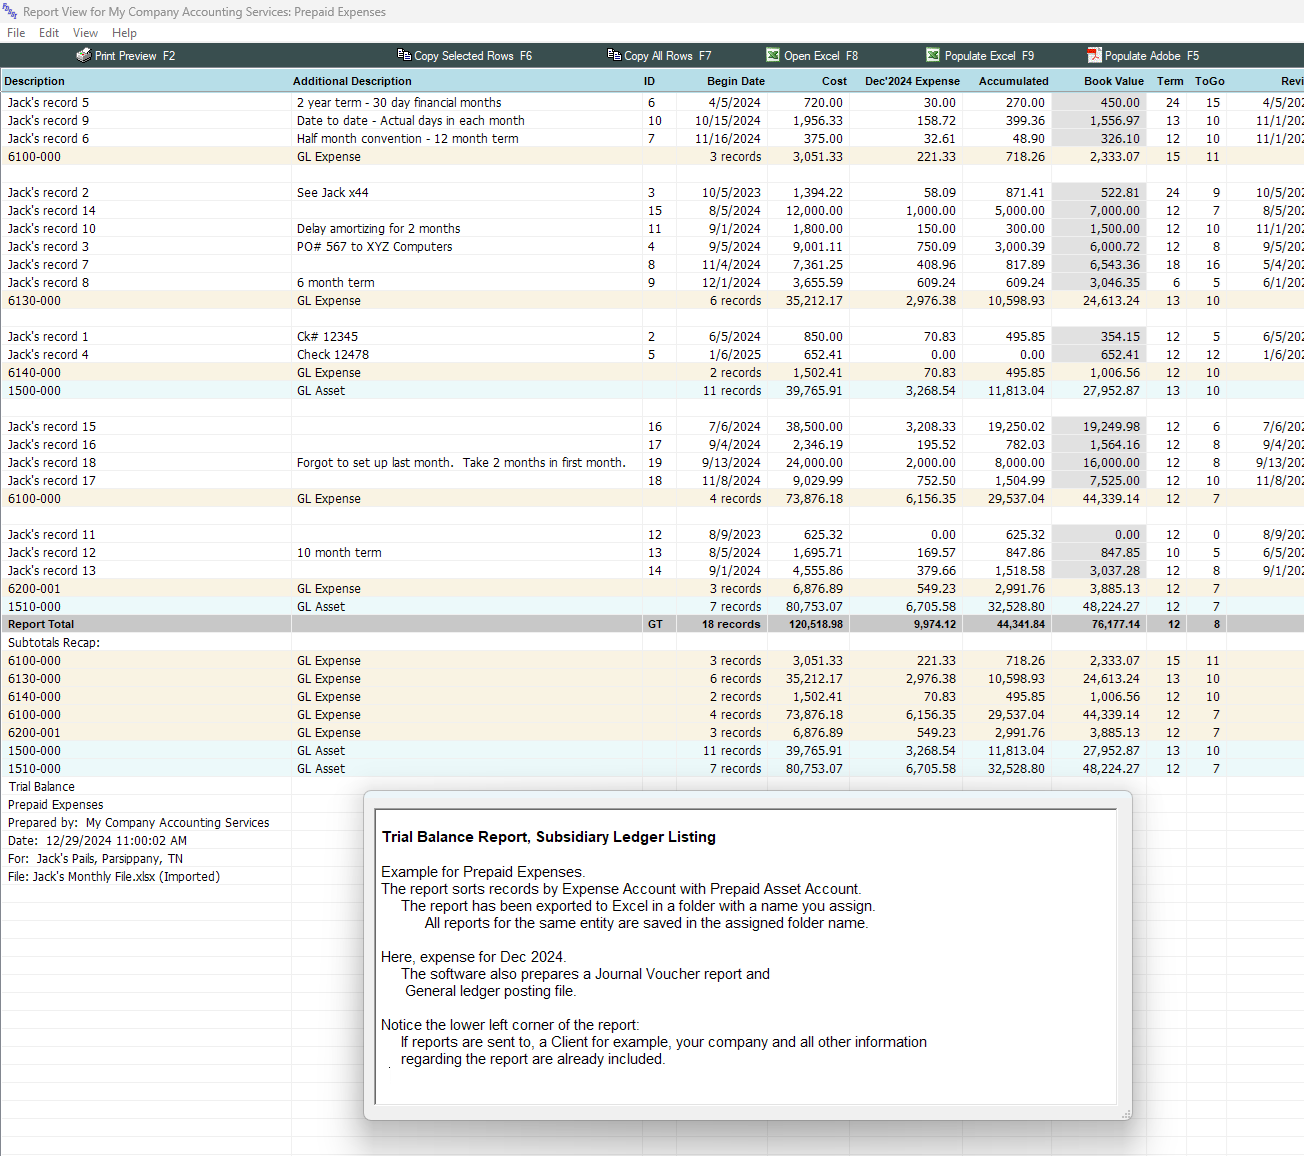Image resolution: width=1304 pixels, height=1156 pixels.
Task: Click Populate Excel F9 label
Action: pyautogui.click(x=990, y=56)
